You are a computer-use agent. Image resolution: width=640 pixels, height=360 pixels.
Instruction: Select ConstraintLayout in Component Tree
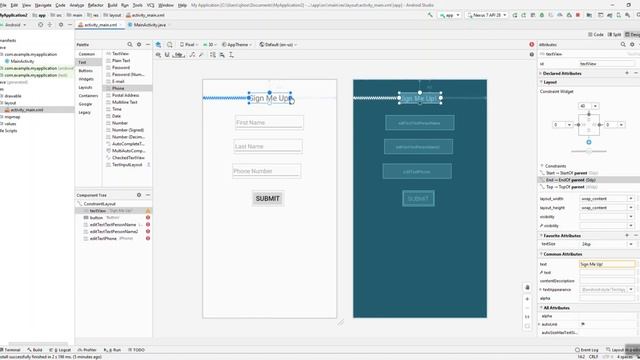(99, 204)
